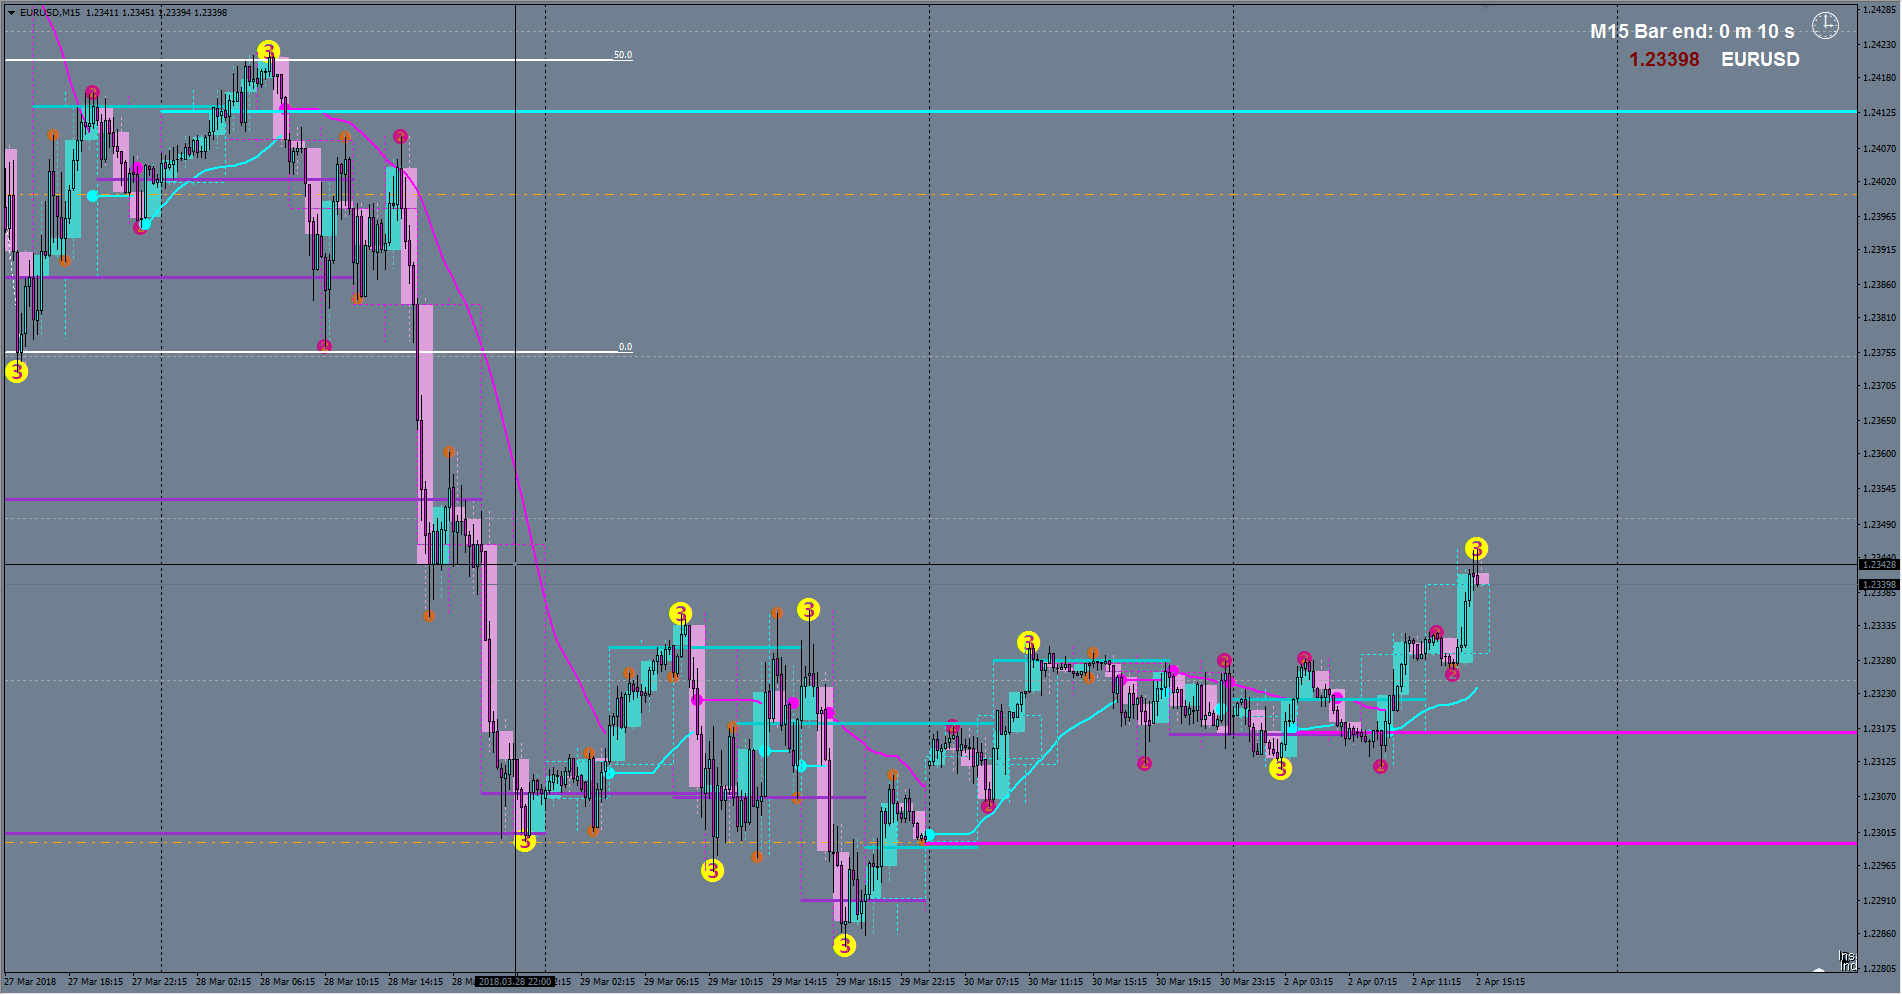The image size is (1902, 995).
Task: Click the 1.23755 price scale label
Action: (1880, 353)
